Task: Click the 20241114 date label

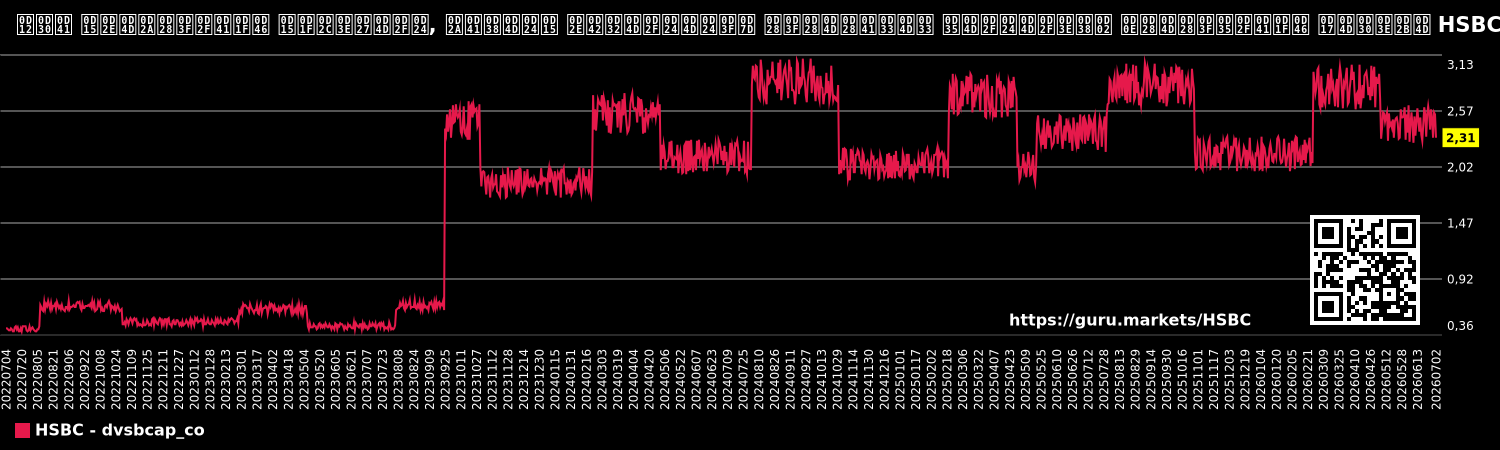Action: tap(854, 378)
